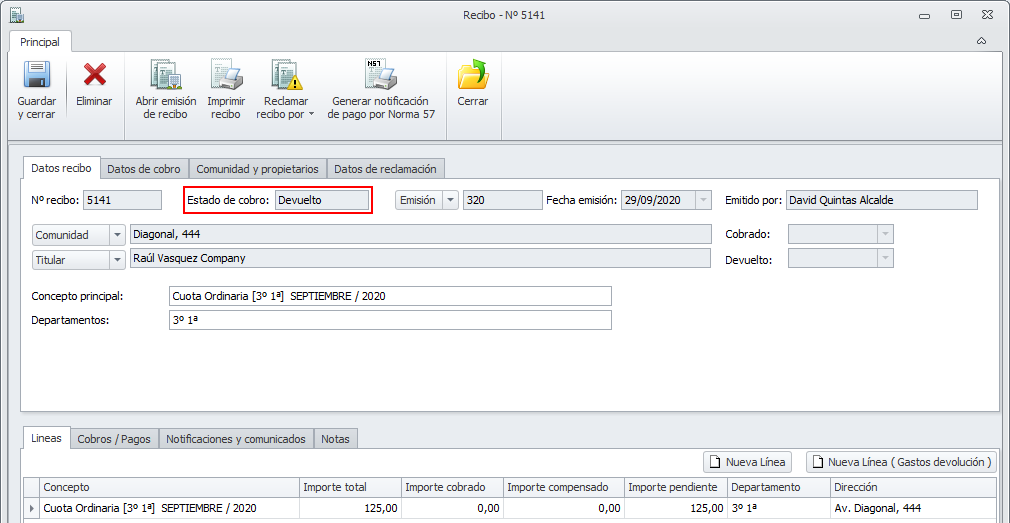The height and width of the screenshot is (523, 1010).
Task: Click the Importe compensado column header
Action: click(x=564, y=488)
